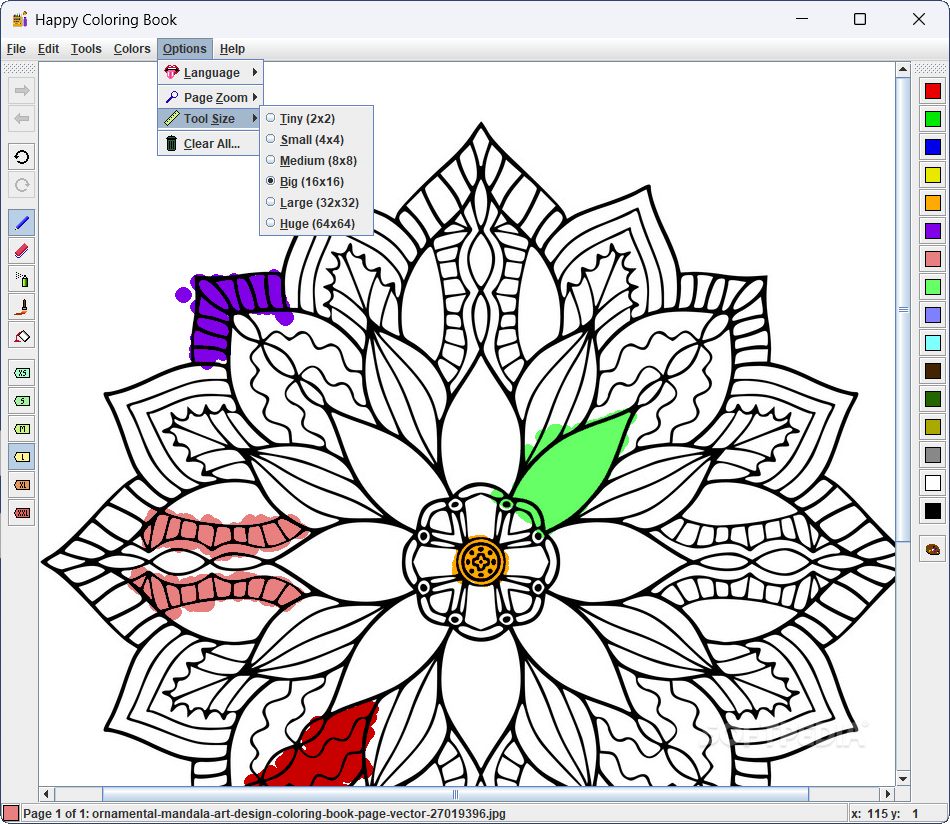Pick the brown color swatch
The image size is (950, 824).
(x=932, y=371)
